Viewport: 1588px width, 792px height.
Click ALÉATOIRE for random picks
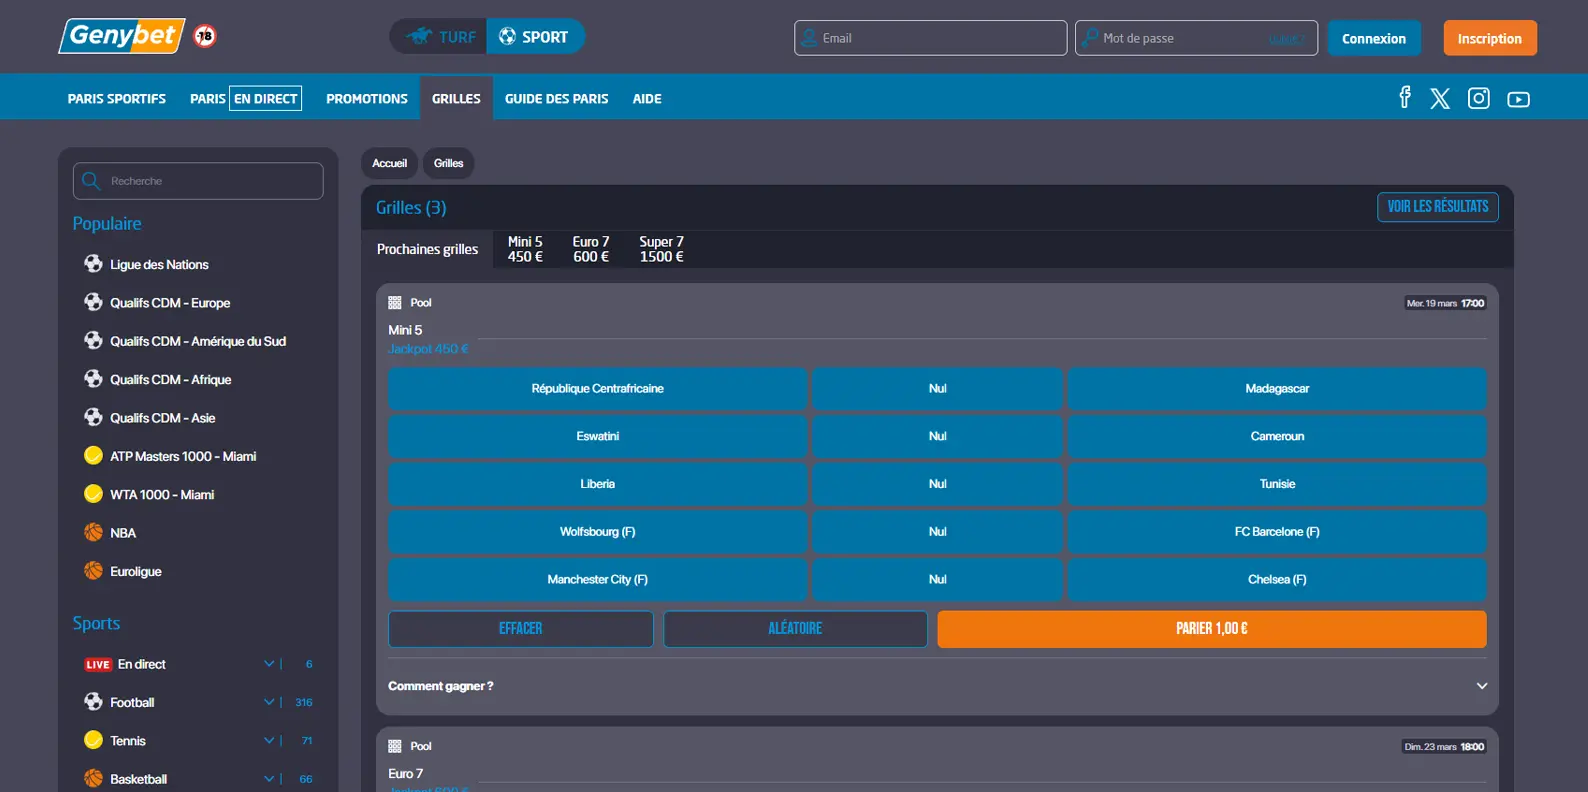pyautogui.click(x=795, y=629)
